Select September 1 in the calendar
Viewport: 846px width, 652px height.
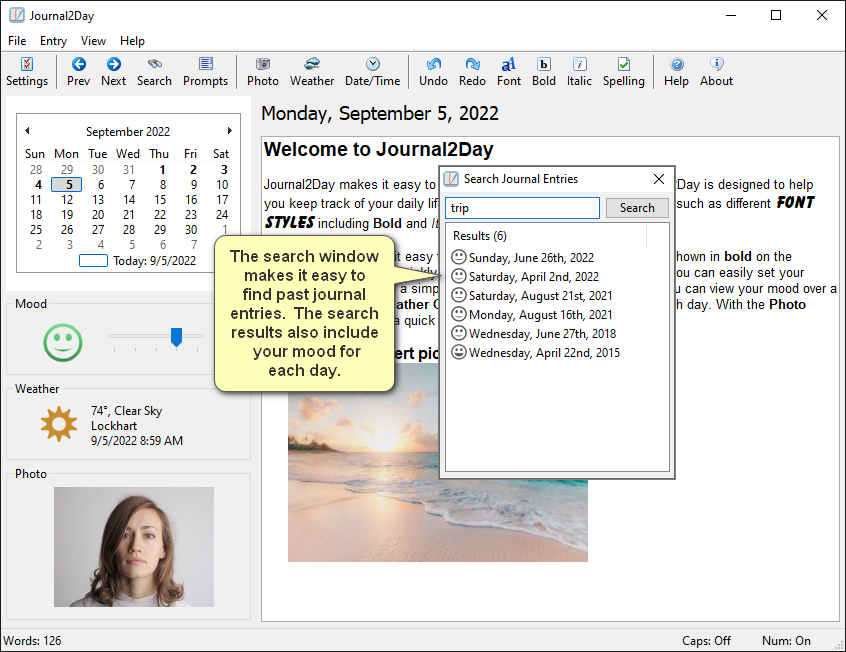[162, 169]
